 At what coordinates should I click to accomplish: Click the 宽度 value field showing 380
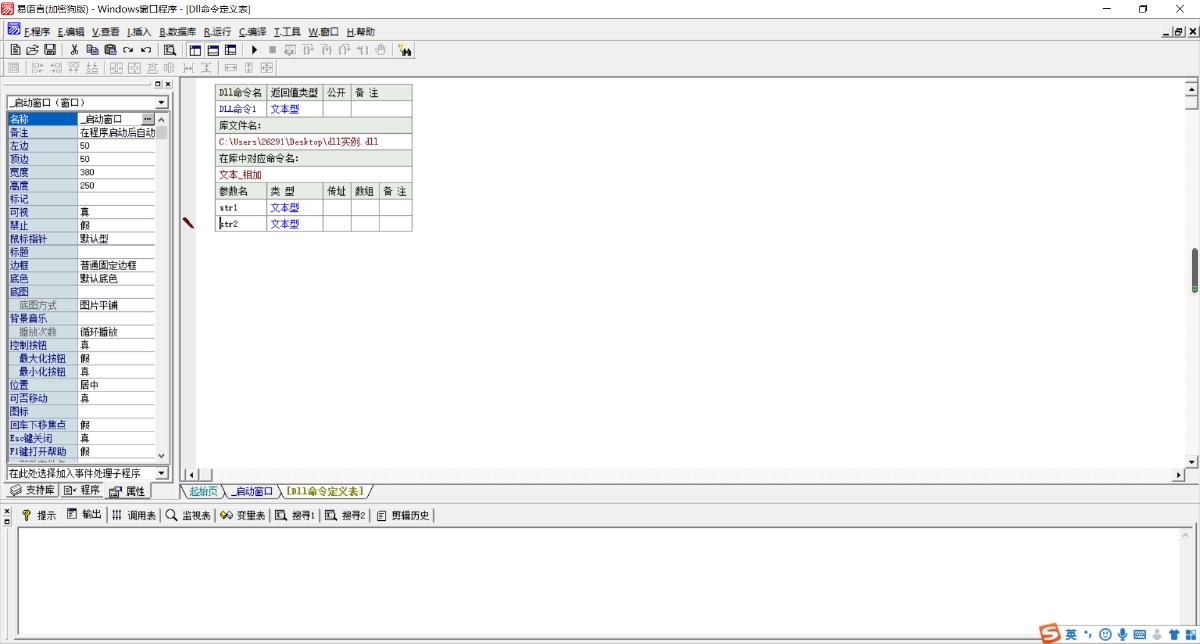116,172
